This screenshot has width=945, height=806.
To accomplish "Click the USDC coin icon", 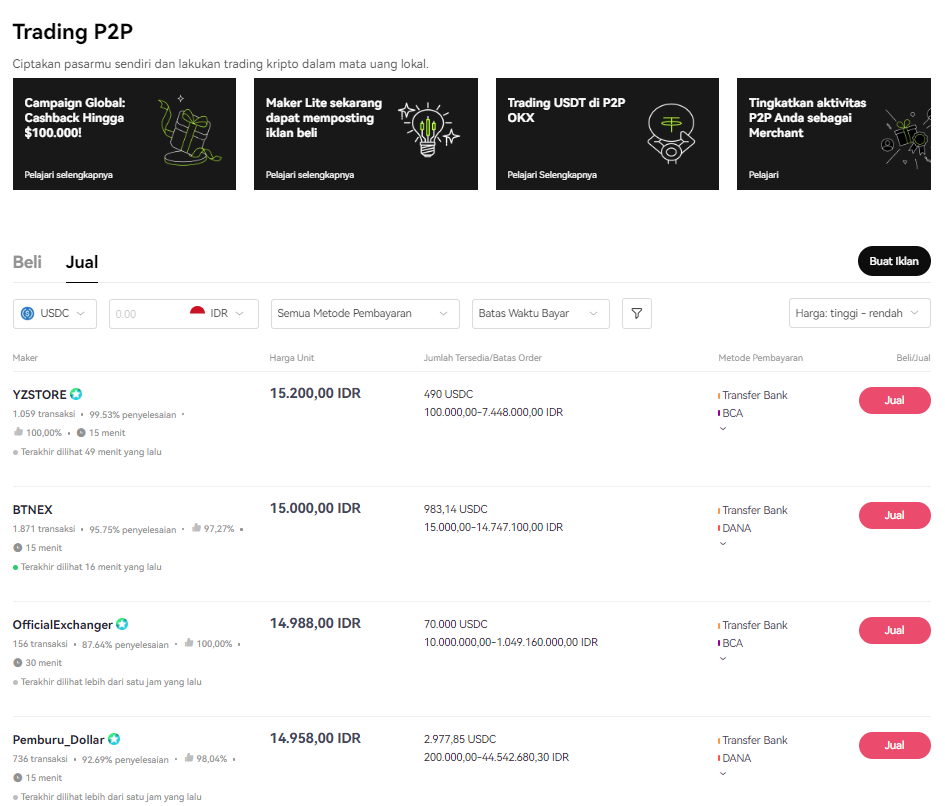I will [x=27, y=313].
